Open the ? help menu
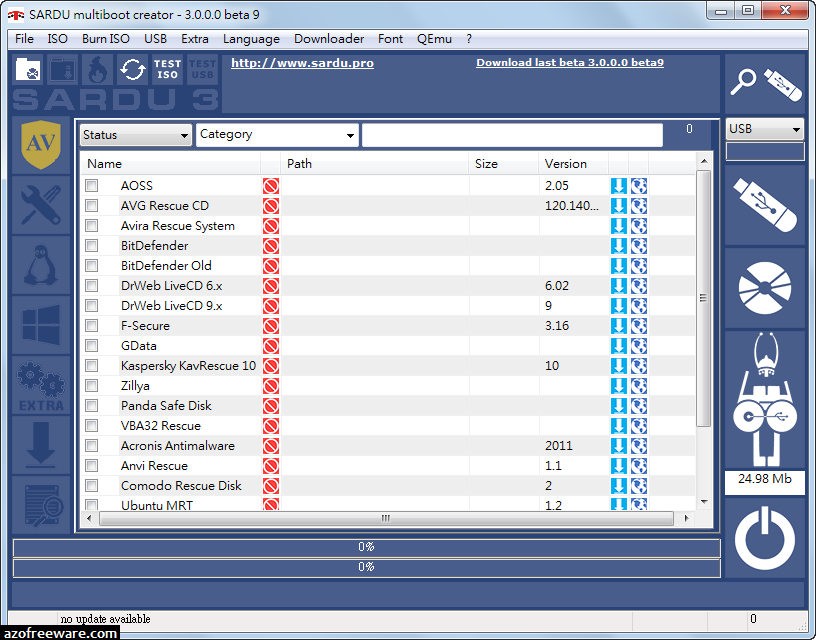Image resolution: width=816 pixels, height=640 pixels. coord(469,39)
